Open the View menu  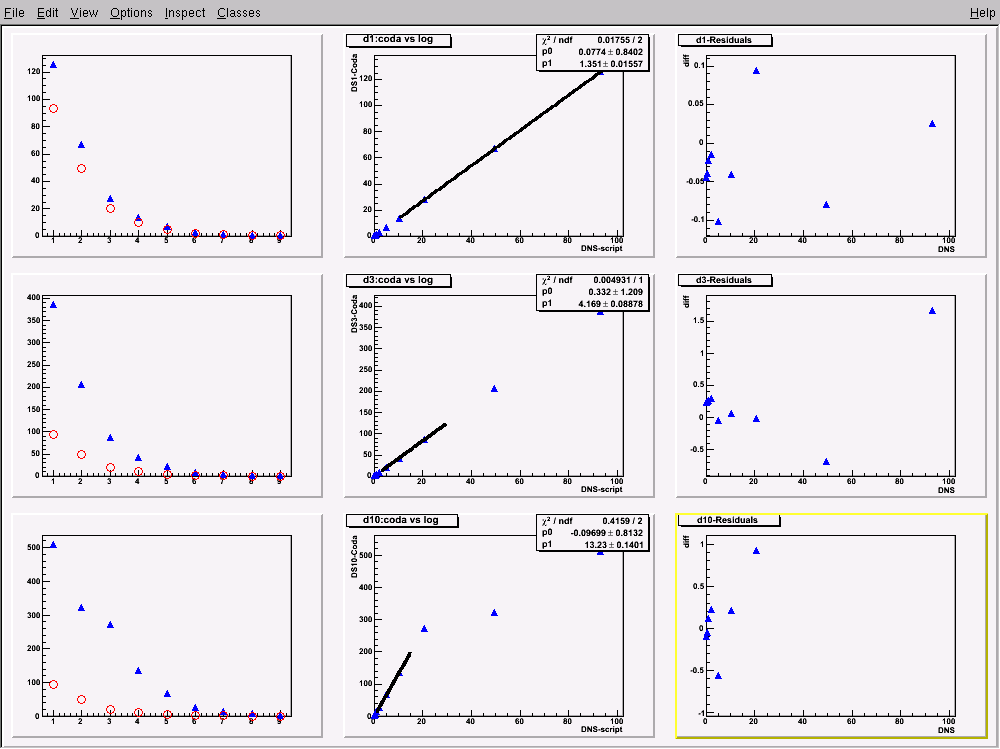click(x=84, y=12)
